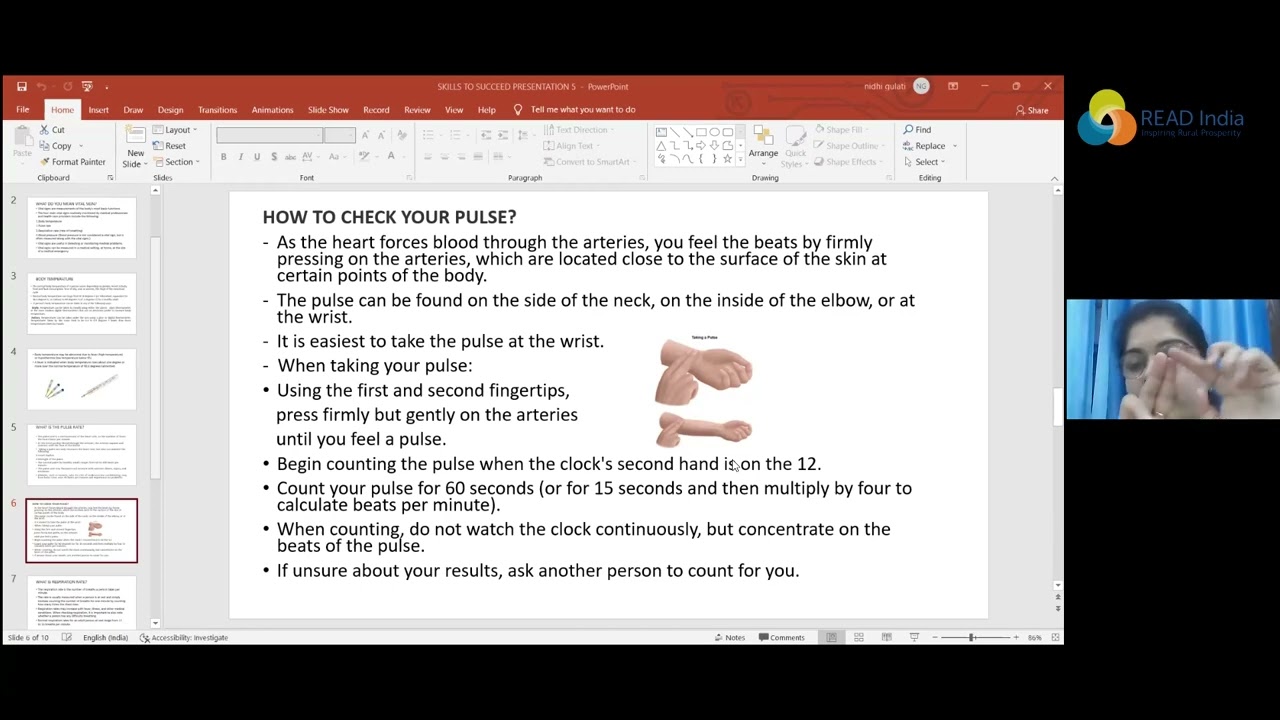This screenshot has width=1280, height=720.
Task: Toggle Normal view button in status bar
Action: tap(831, 637)
